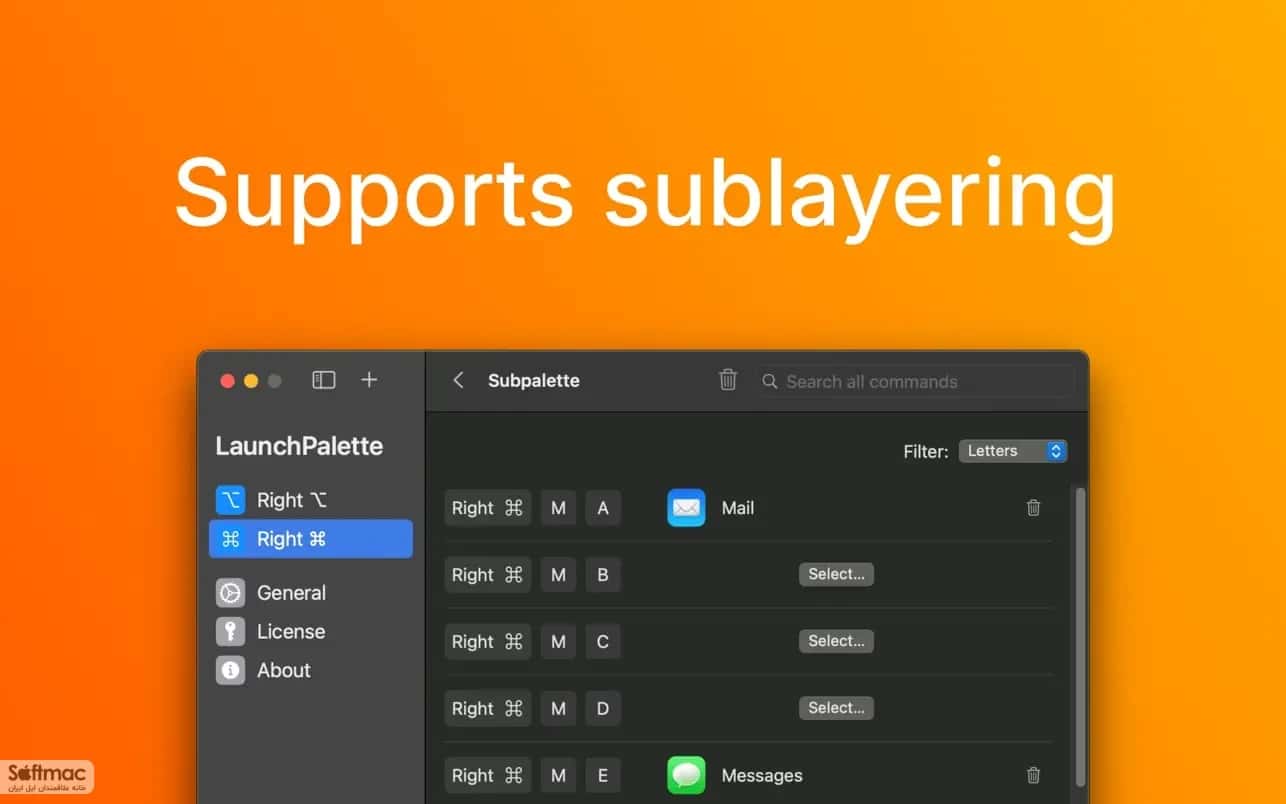Screen dimensions: 1286x804
Task: Select the Right ⌥ palette in sidebar
Action: [x=311, y=500]
